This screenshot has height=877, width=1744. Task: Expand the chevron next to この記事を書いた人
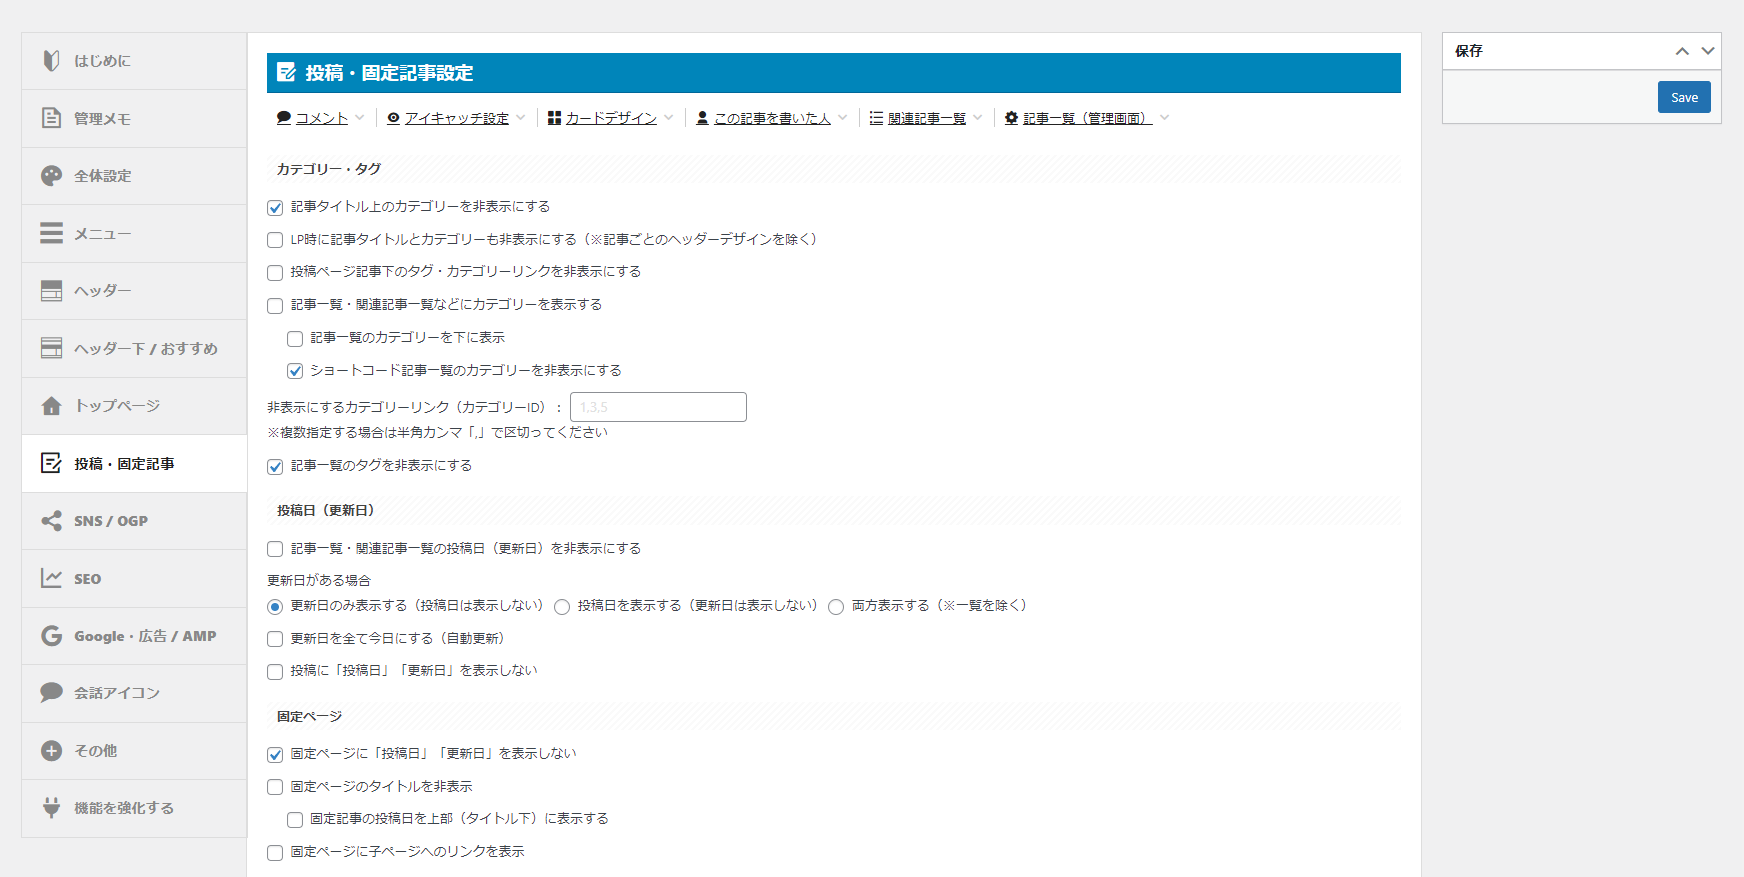[x=842, y=118]
